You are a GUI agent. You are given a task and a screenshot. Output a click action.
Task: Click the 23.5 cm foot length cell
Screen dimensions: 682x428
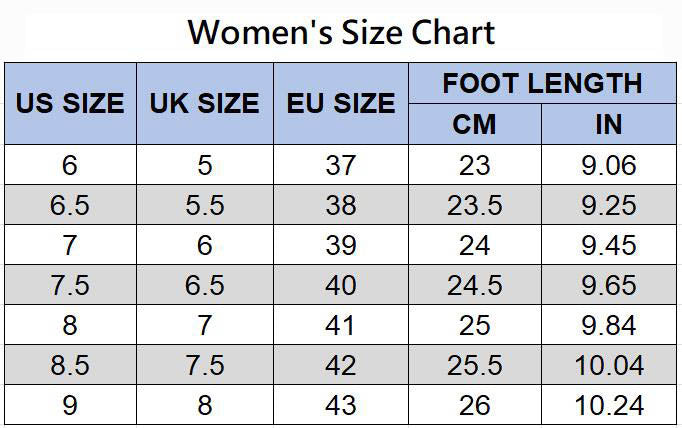tap(474, 205)
